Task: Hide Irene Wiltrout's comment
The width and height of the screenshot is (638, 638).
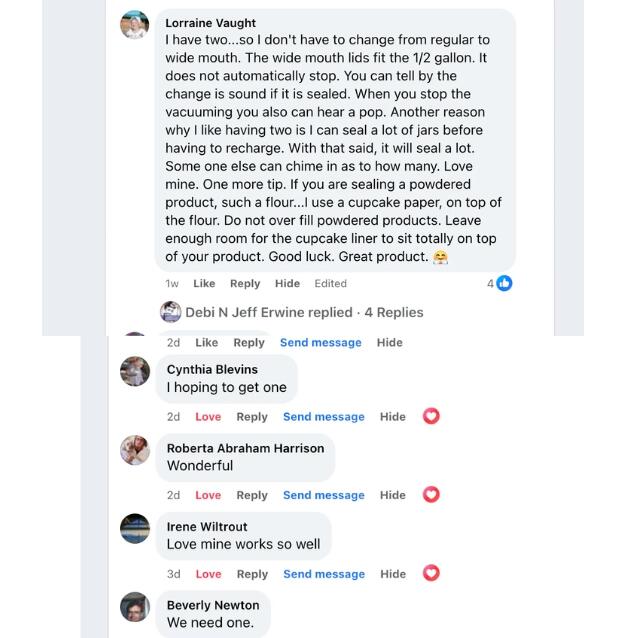Action: point(393,574)
